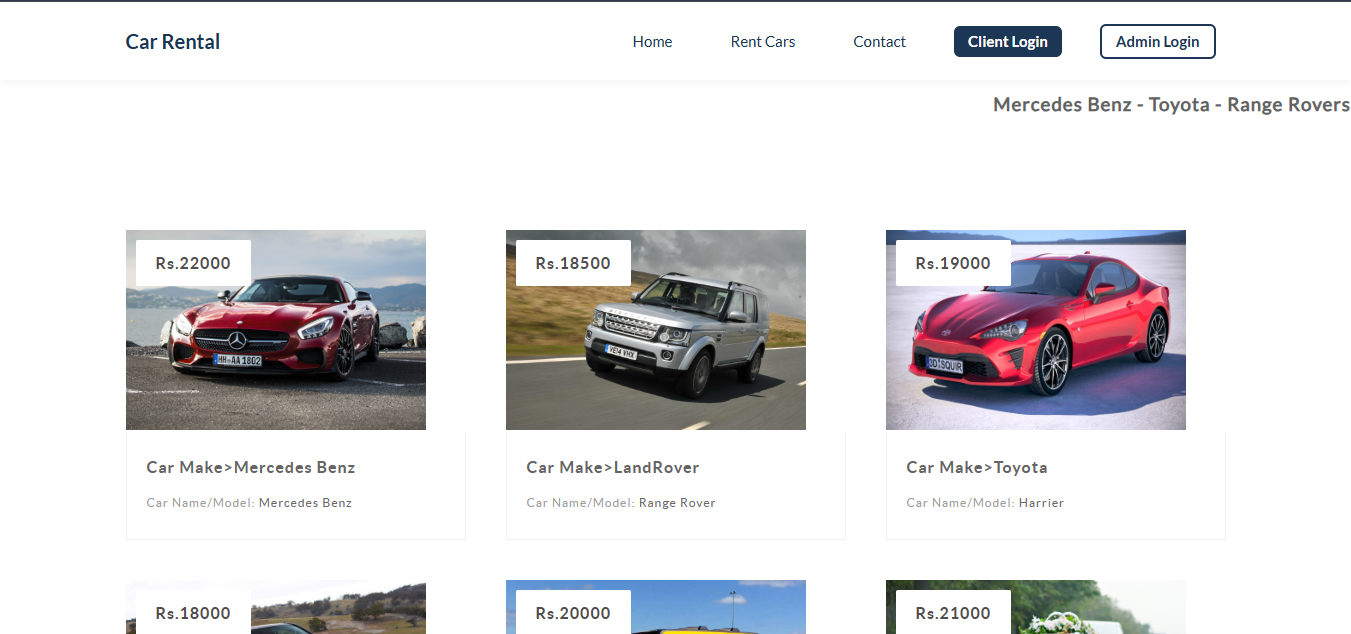The height and width of the screenshot is (634, 1351).
Task: Click the Rs.18500 price badge
Action: click(572, 262)
